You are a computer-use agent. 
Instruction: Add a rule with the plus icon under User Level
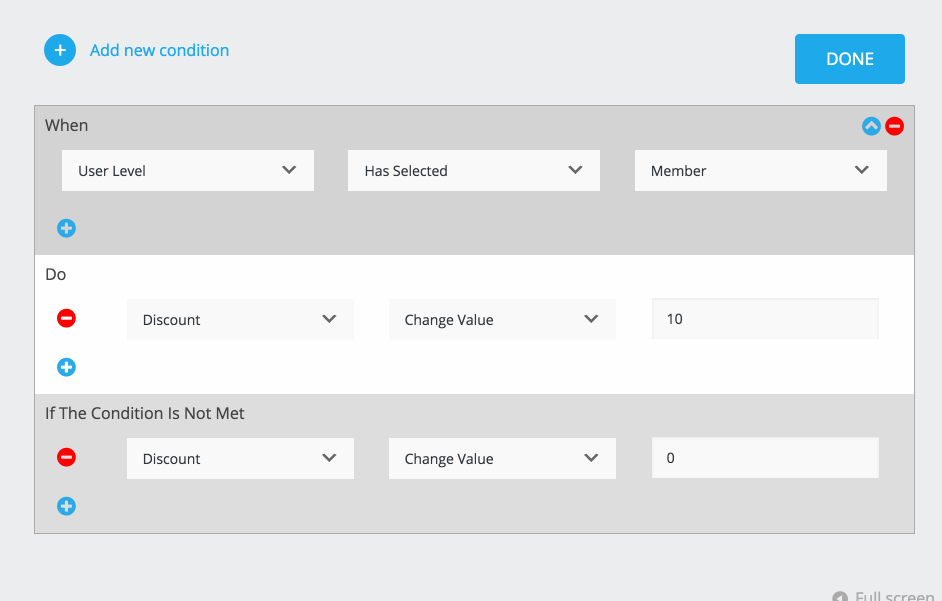66,228
